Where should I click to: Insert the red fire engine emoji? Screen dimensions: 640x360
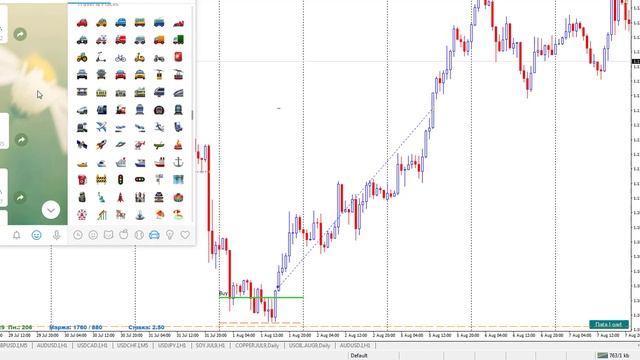[x=120, y=40]
